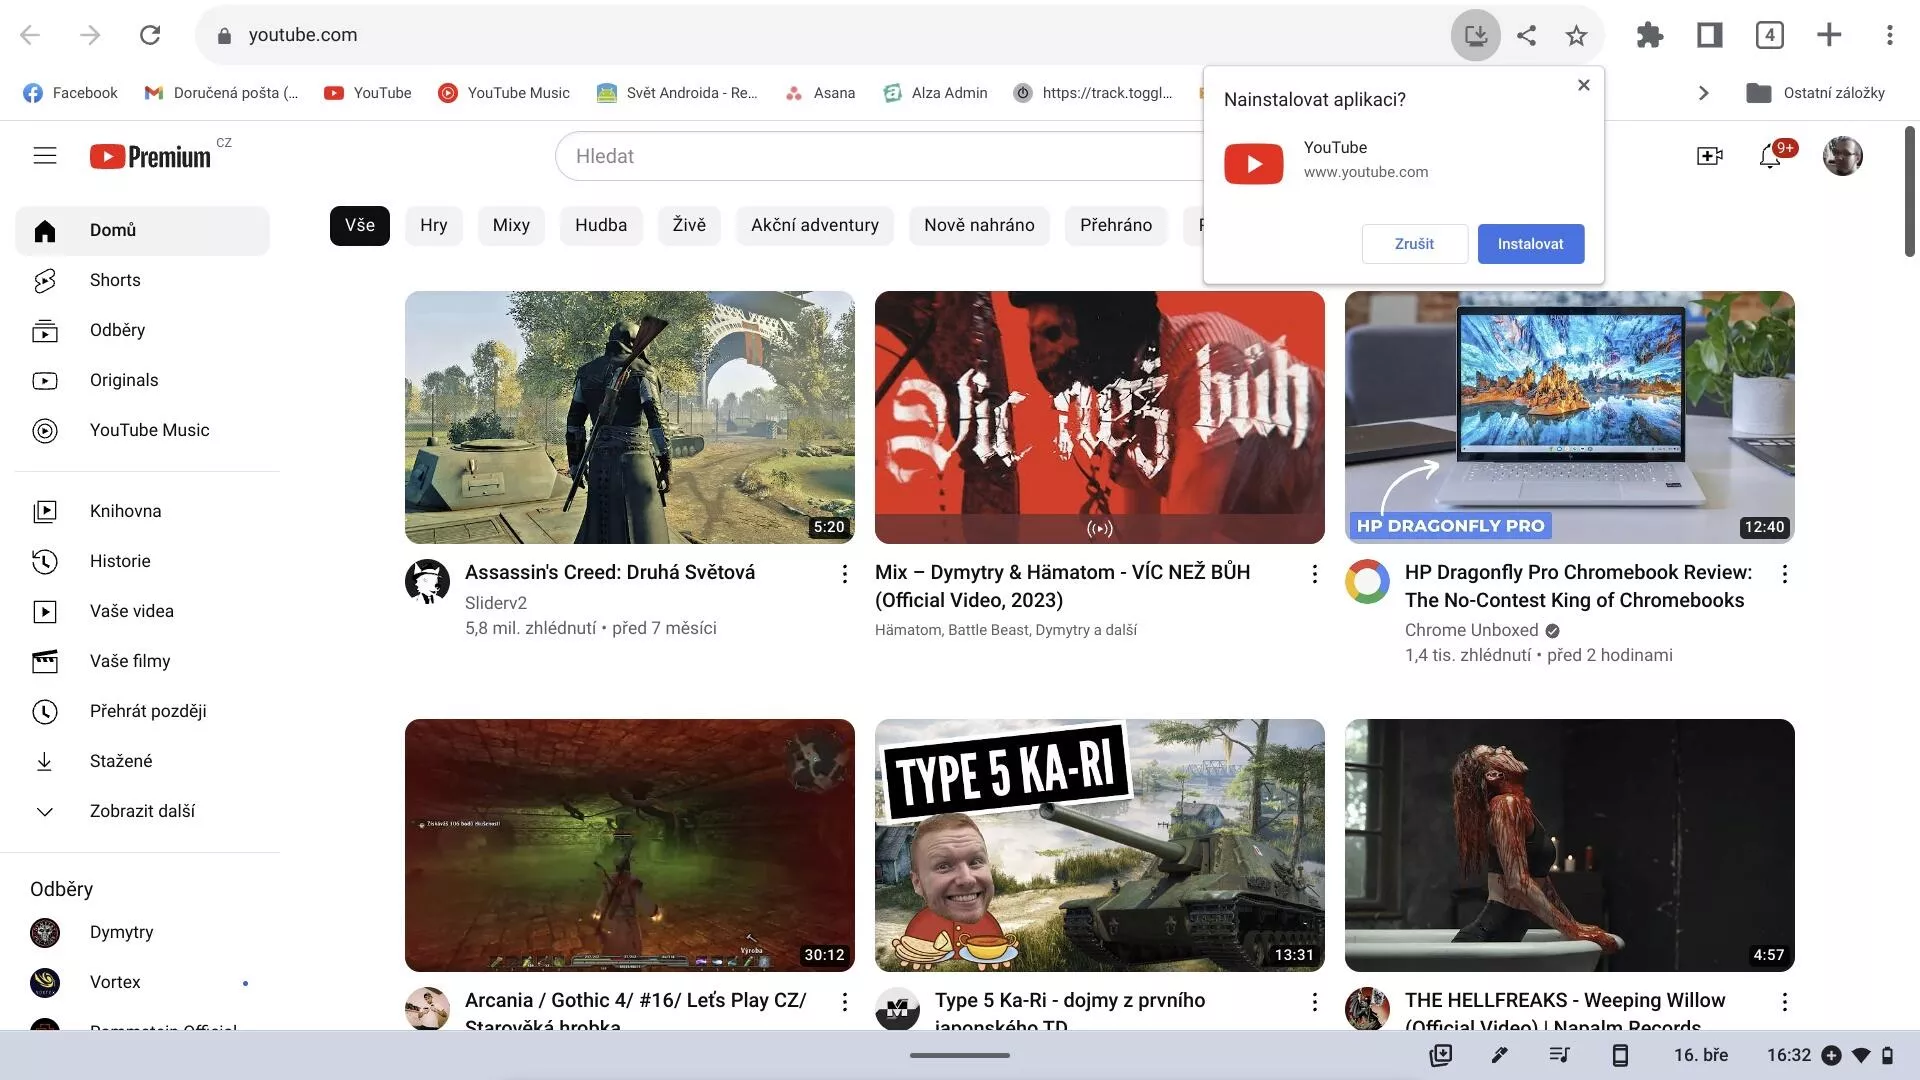The height and width of the screenshot is (1080, 1920).
Task: Open Přehrát později in sidebar
Action: point(142,712)
